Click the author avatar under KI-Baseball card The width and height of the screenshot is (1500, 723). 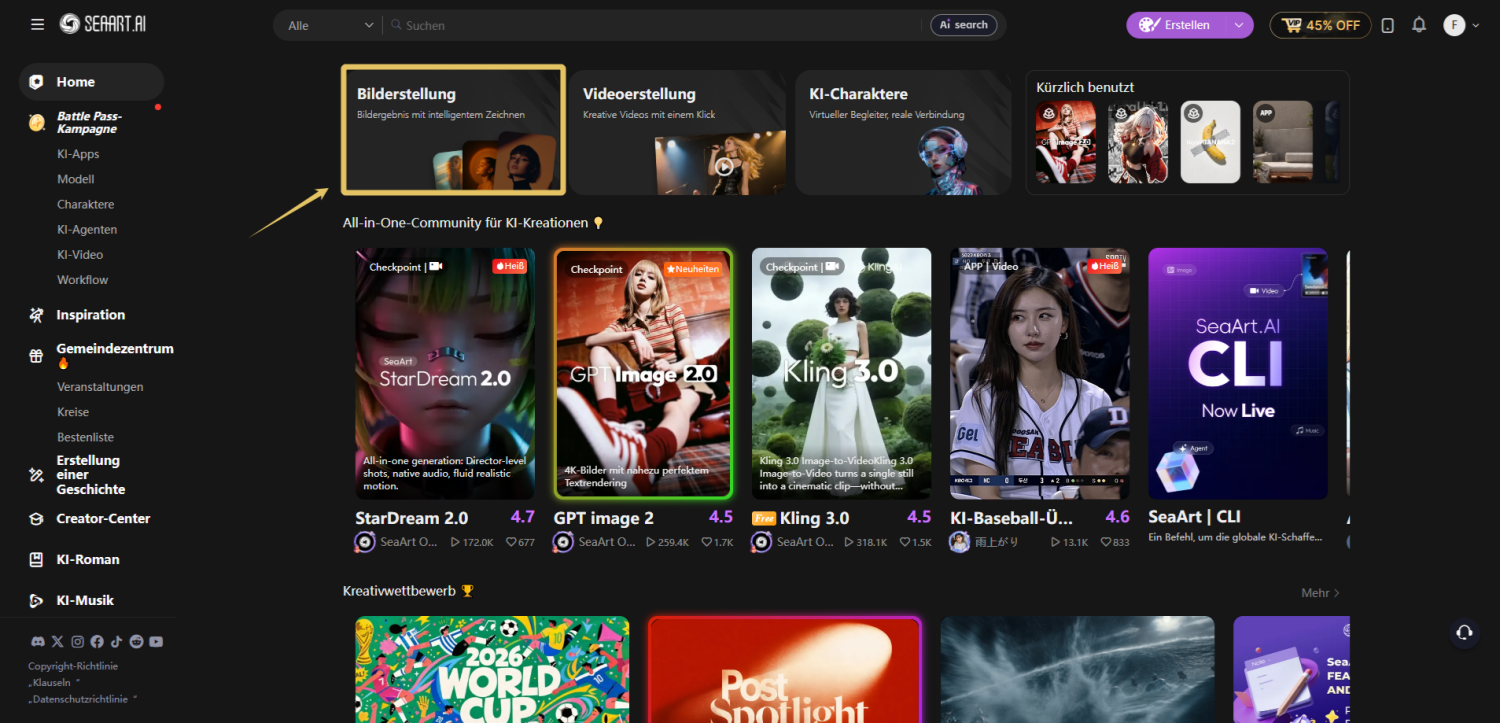tap(959, 542)
